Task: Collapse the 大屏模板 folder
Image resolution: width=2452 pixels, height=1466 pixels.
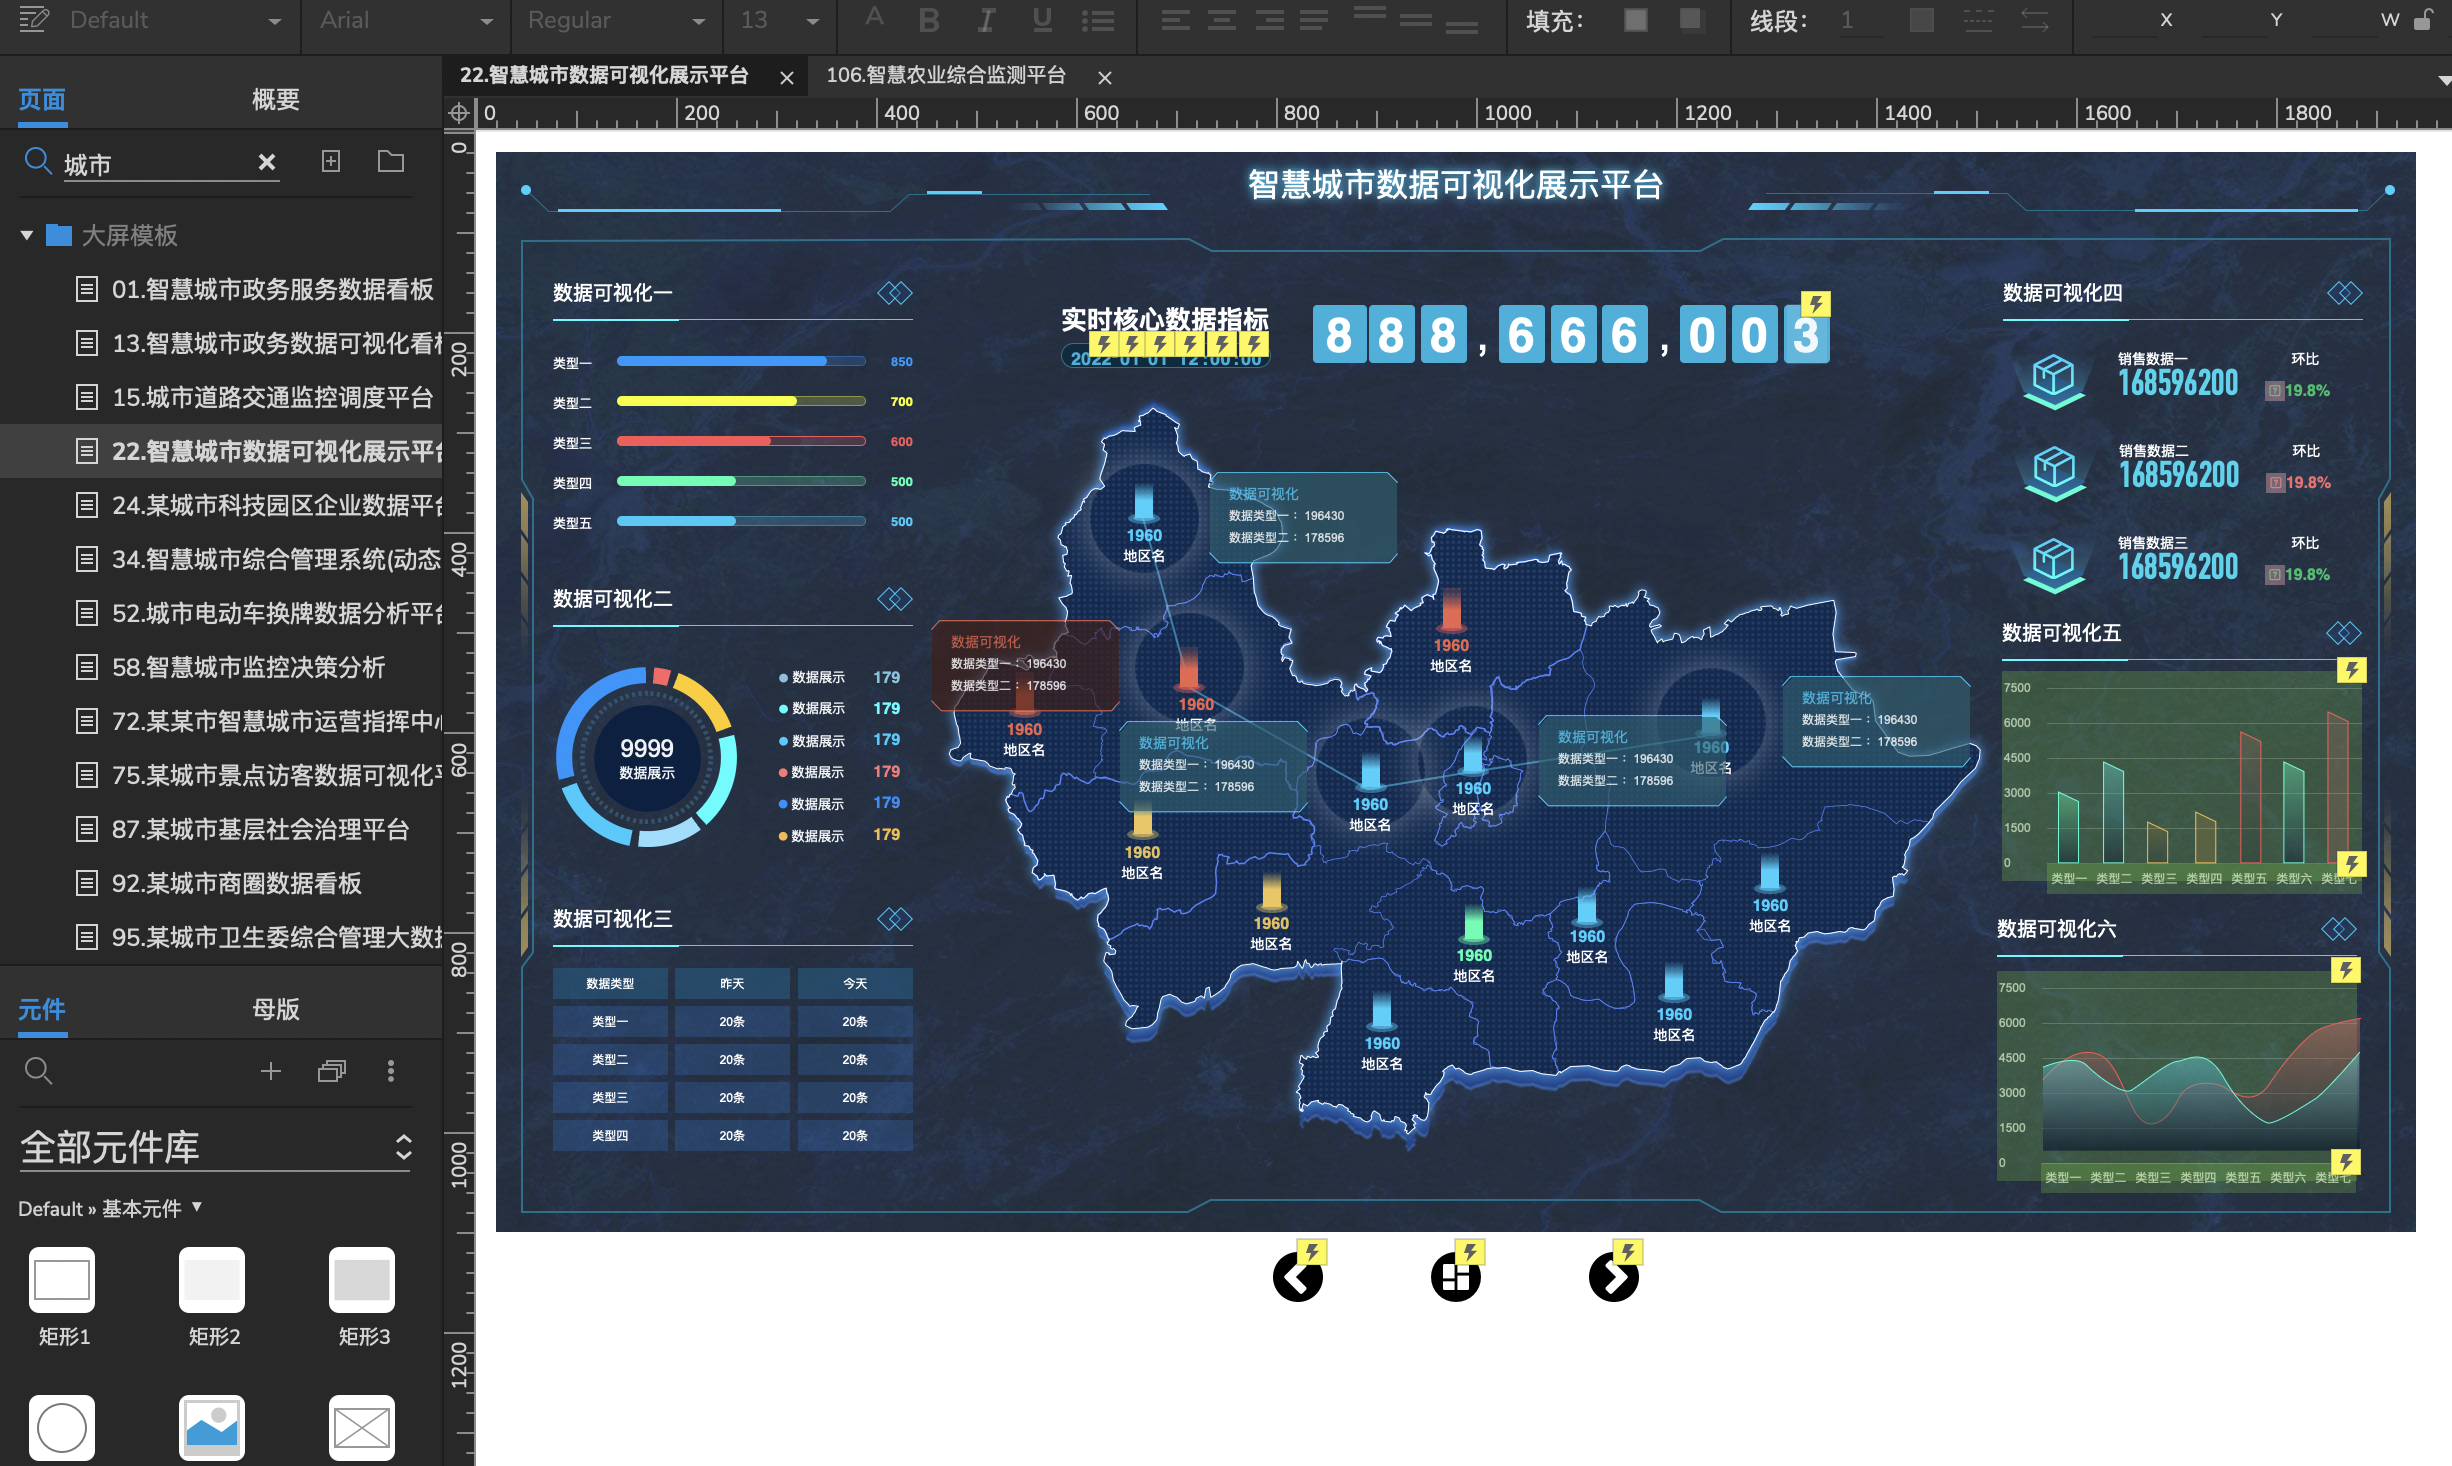Action: (27, 235)
